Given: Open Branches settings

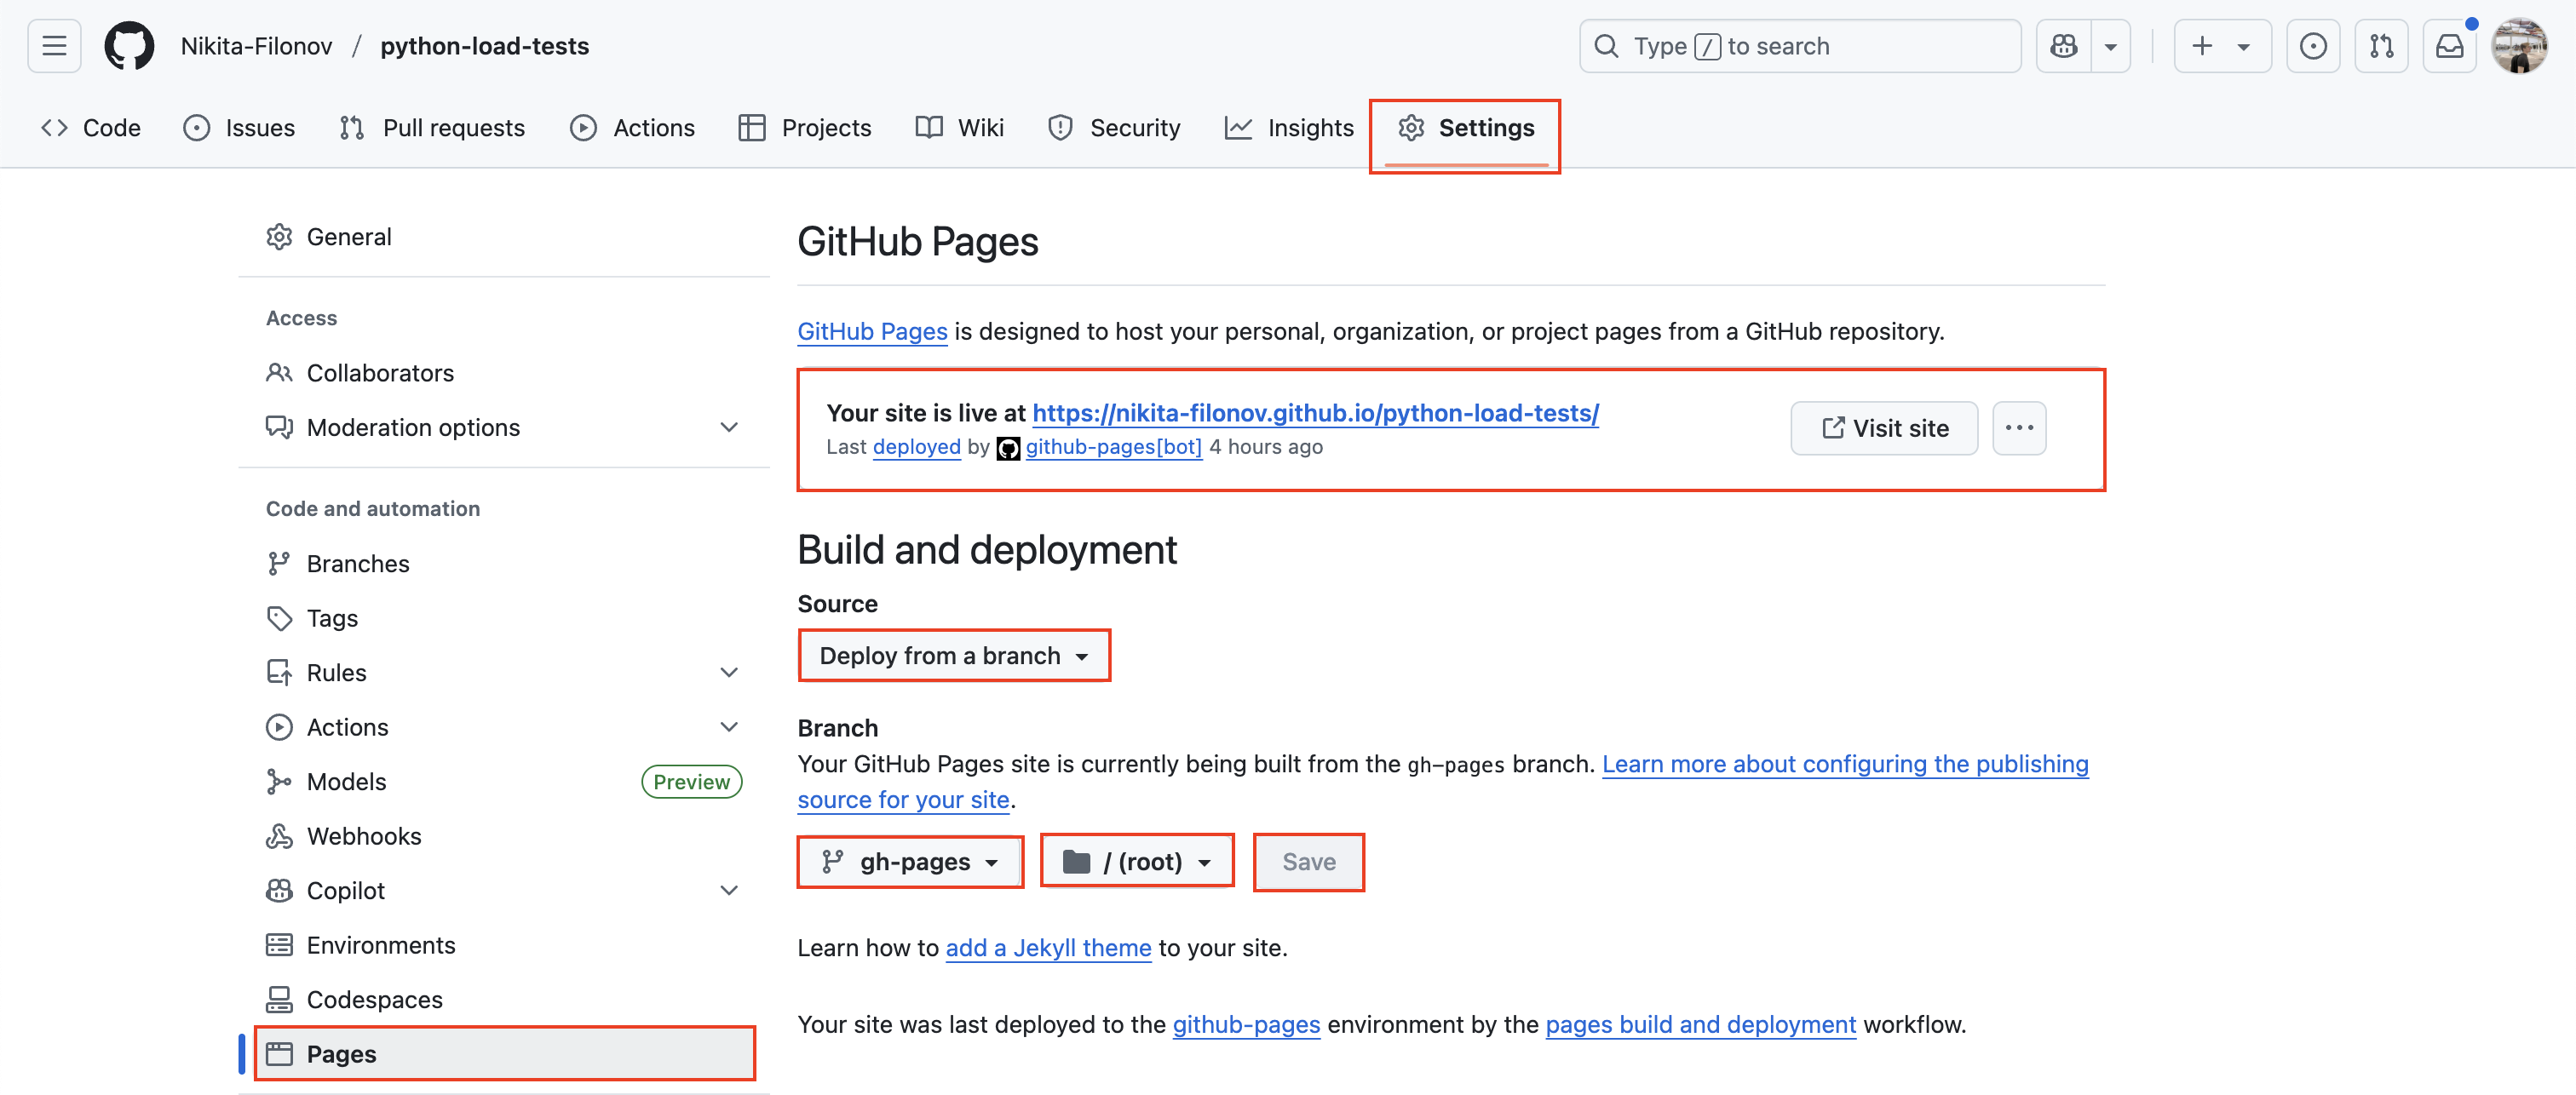Looking at the screenshot, I should (x=504, y=564).
